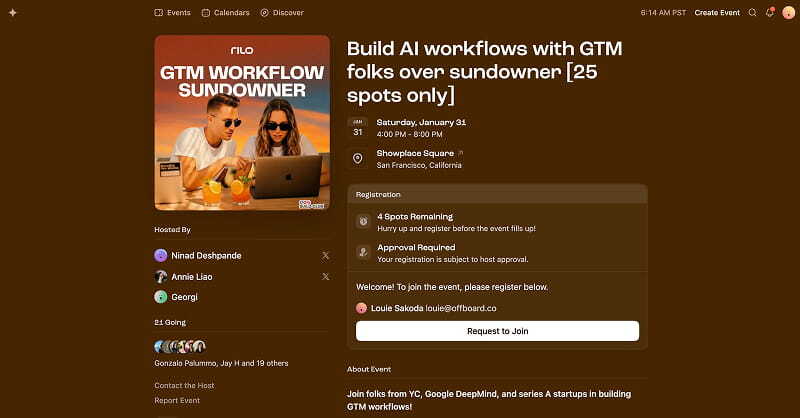This screenshot has height=418, width=800.
Task: Click the event title heading
Action: point(485,72)
